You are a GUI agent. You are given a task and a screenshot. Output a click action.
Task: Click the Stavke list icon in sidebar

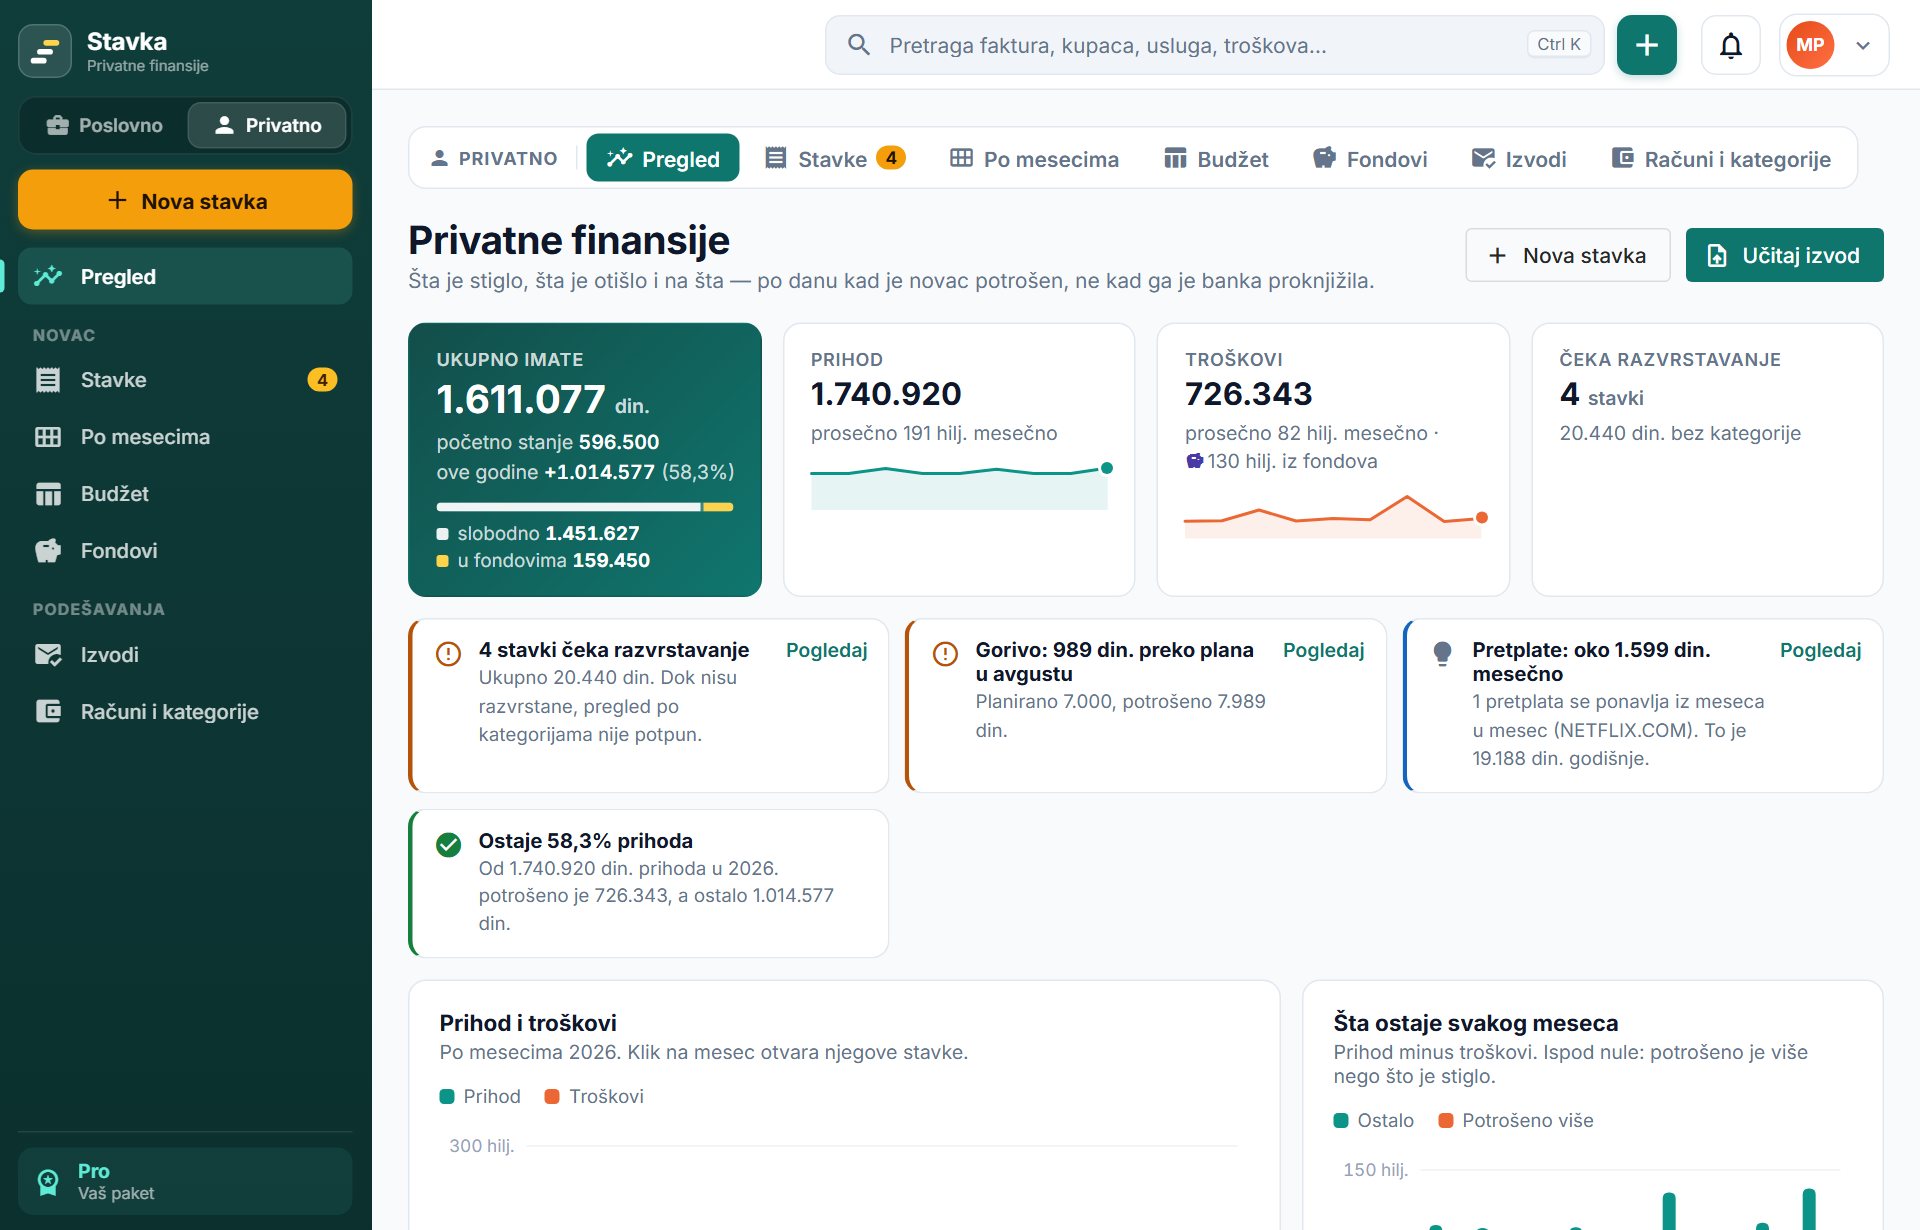(x=48, y=380)
